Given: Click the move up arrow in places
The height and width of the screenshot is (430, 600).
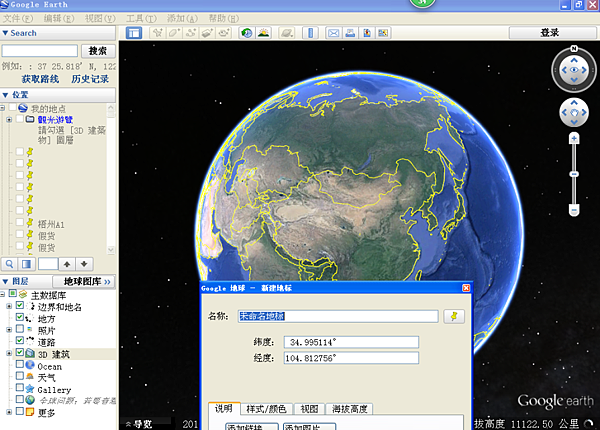Looking at the screenshot, I should 67,264.
